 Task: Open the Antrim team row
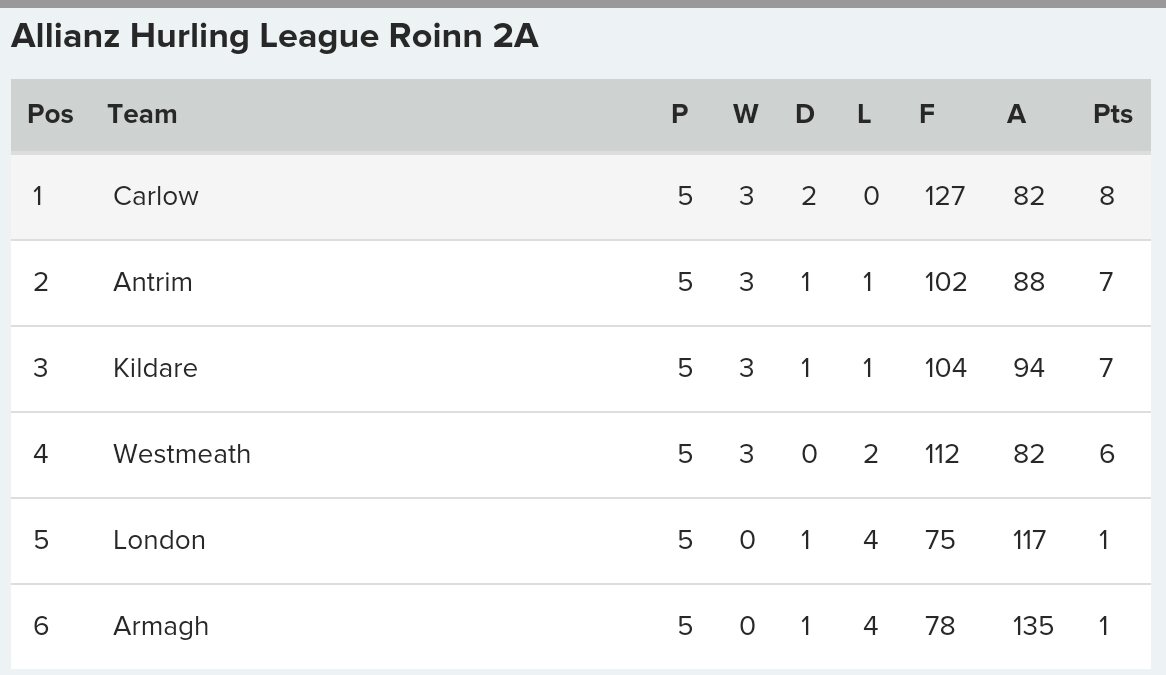click(581, 282)
